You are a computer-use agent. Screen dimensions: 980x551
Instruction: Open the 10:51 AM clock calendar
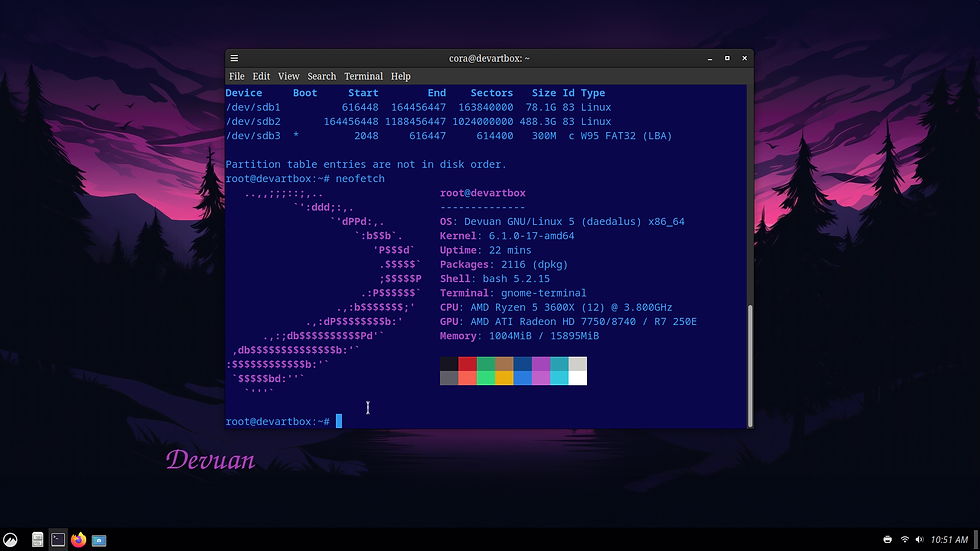949,540
